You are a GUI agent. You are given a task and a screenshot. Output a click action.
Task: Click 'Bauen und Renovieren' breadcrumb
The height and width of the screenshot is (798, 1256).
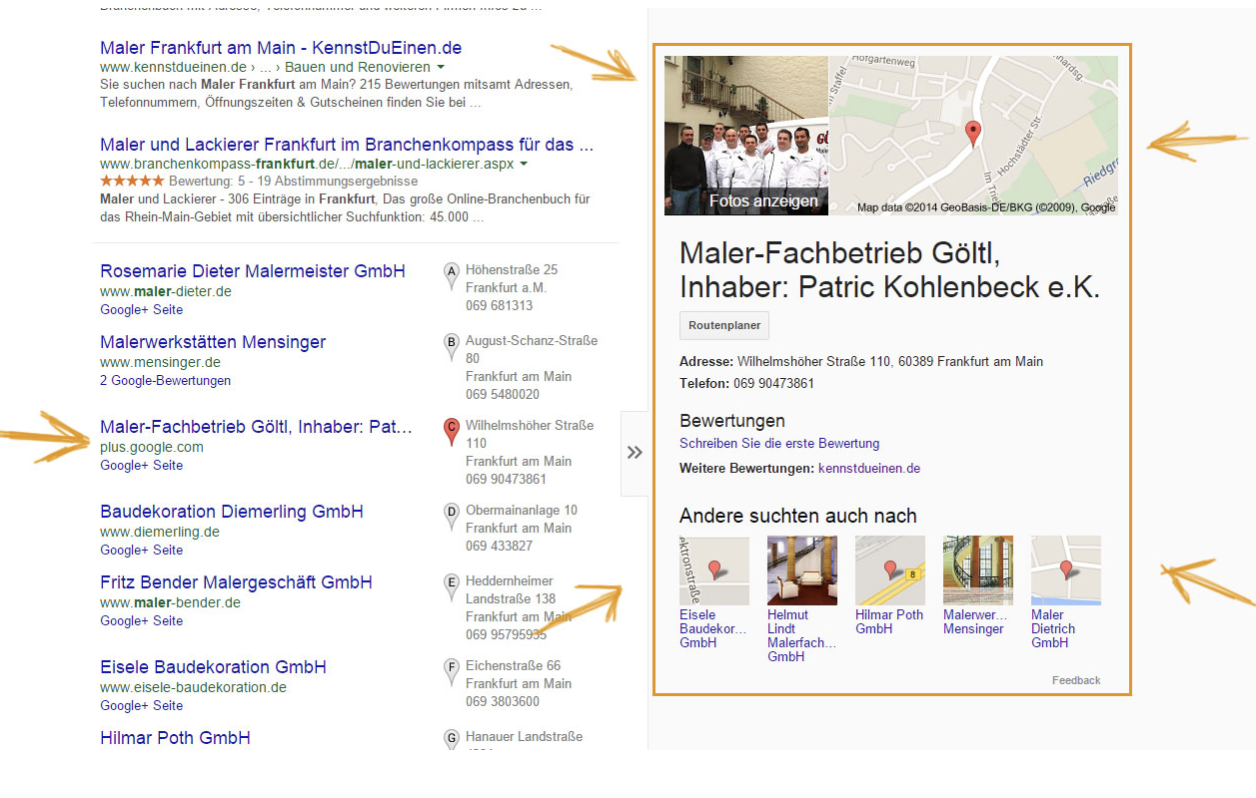(357, 67)
